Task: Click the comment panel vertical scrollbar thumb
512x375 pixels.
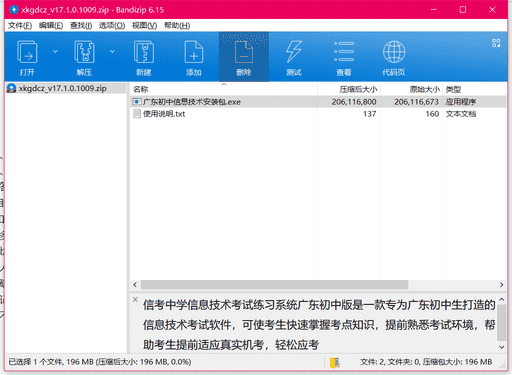Action: pyautogui.click(x=501, y=323)
